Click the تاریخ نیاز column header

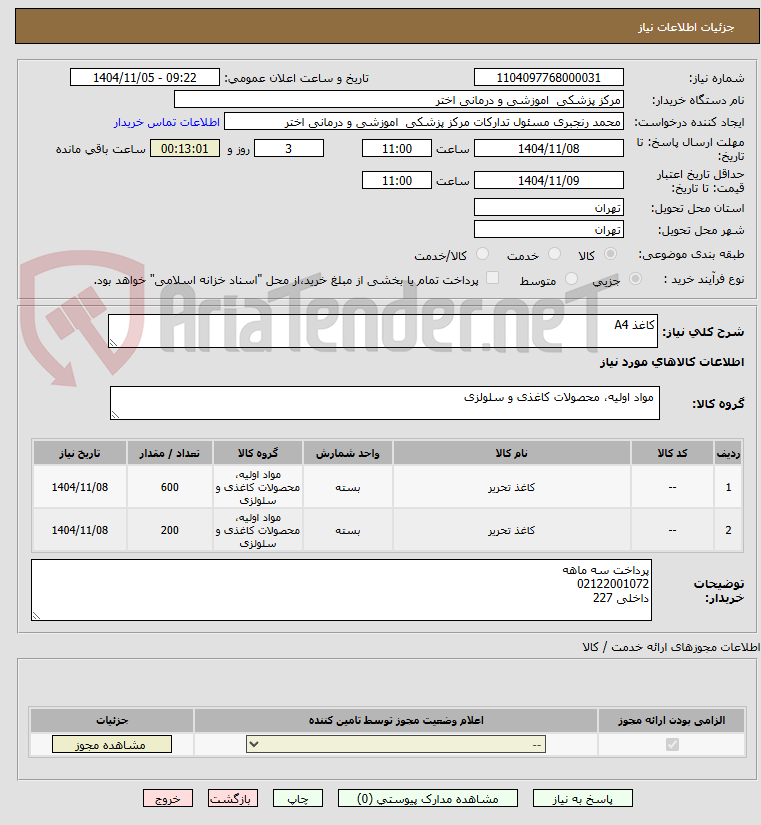pos(79,453)
